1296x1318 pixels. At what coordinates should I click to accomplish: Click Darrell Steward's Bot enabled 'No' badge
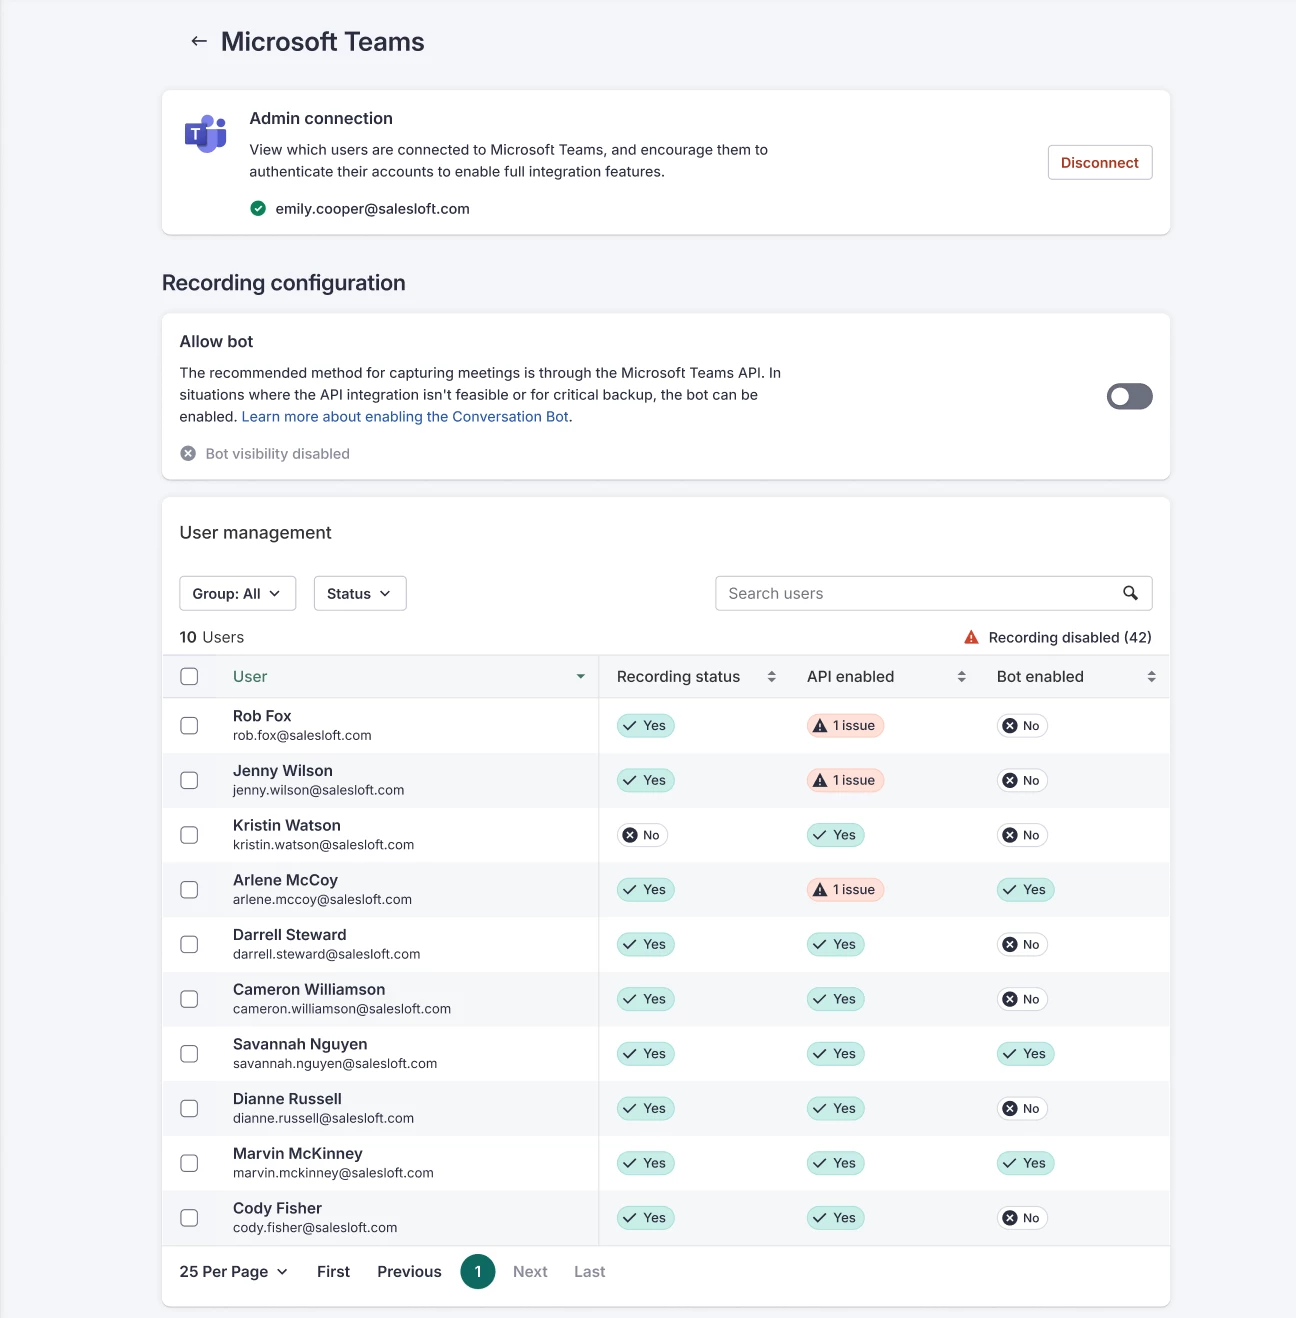pyautogui.click(x=1022, y=944)
